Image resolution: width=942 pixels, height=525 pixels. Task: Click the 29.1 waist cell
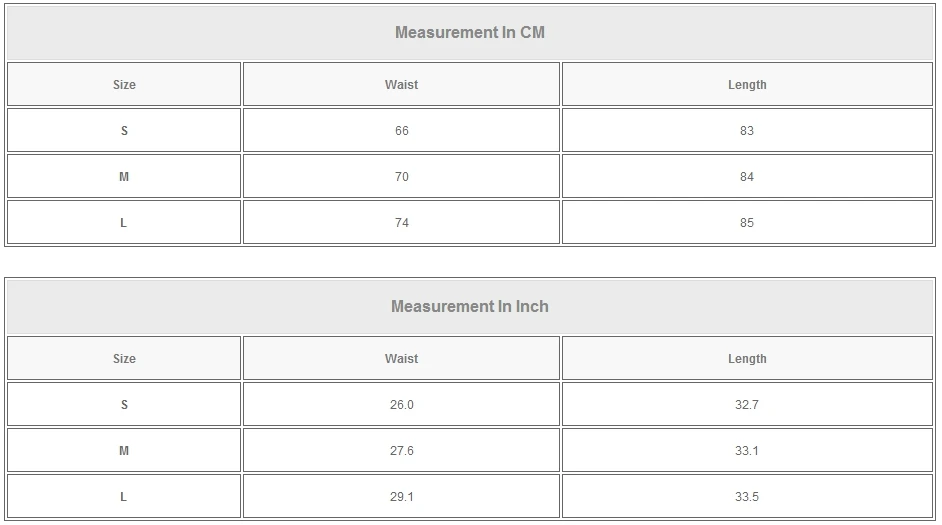pos(401,497)
